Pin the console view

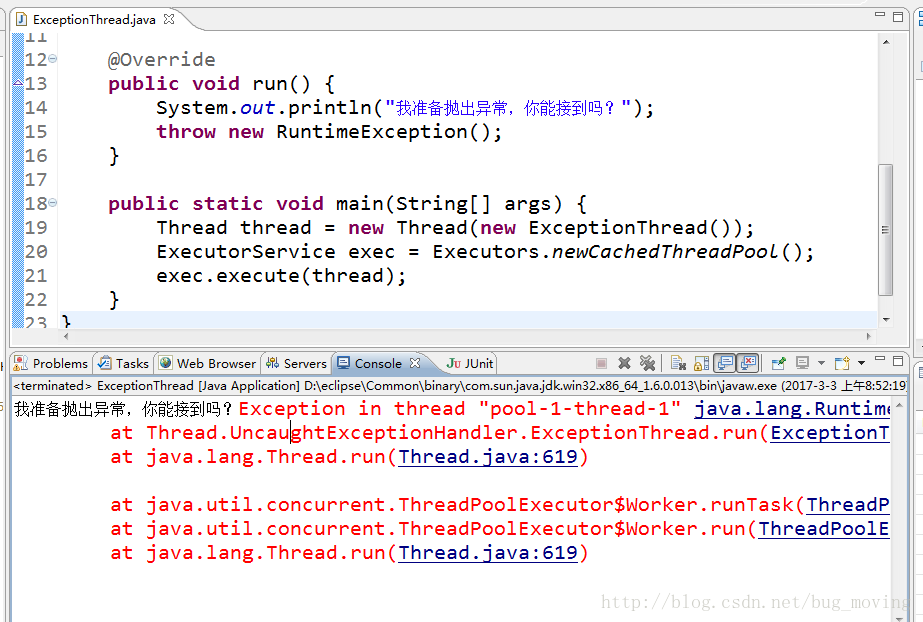tap(779, 363)
